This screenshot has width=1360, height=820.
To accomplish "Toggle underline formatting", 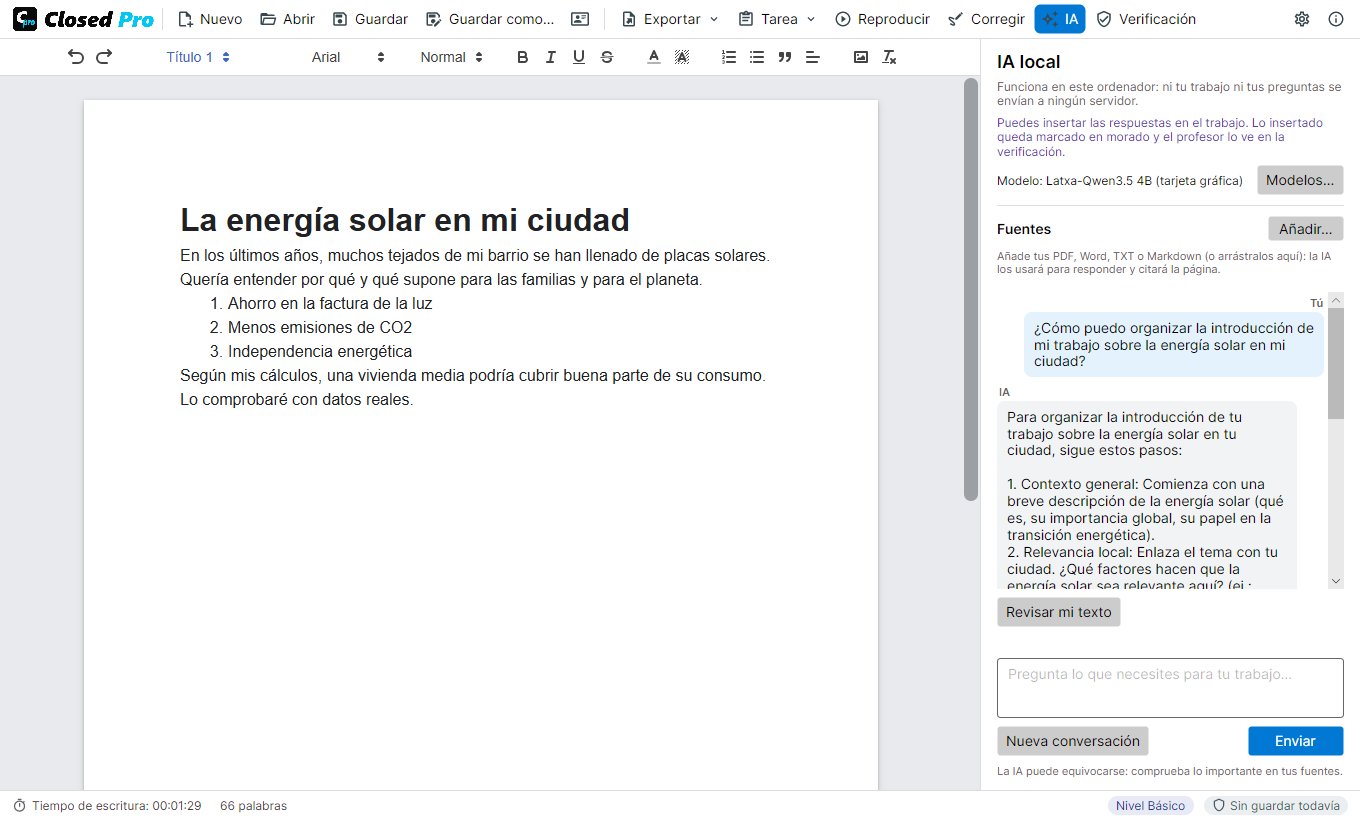I will (578, 57).
